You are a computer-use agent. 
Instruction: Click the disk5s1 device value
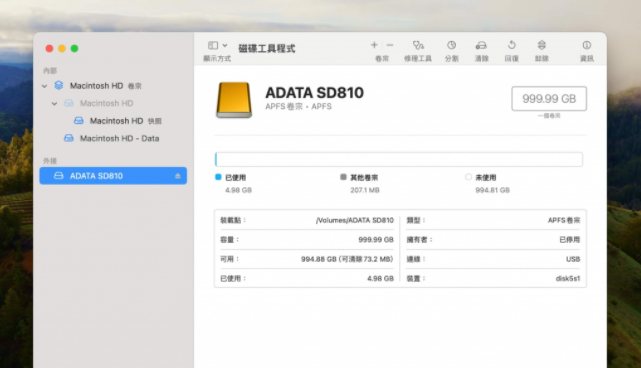tap(568, 278)
